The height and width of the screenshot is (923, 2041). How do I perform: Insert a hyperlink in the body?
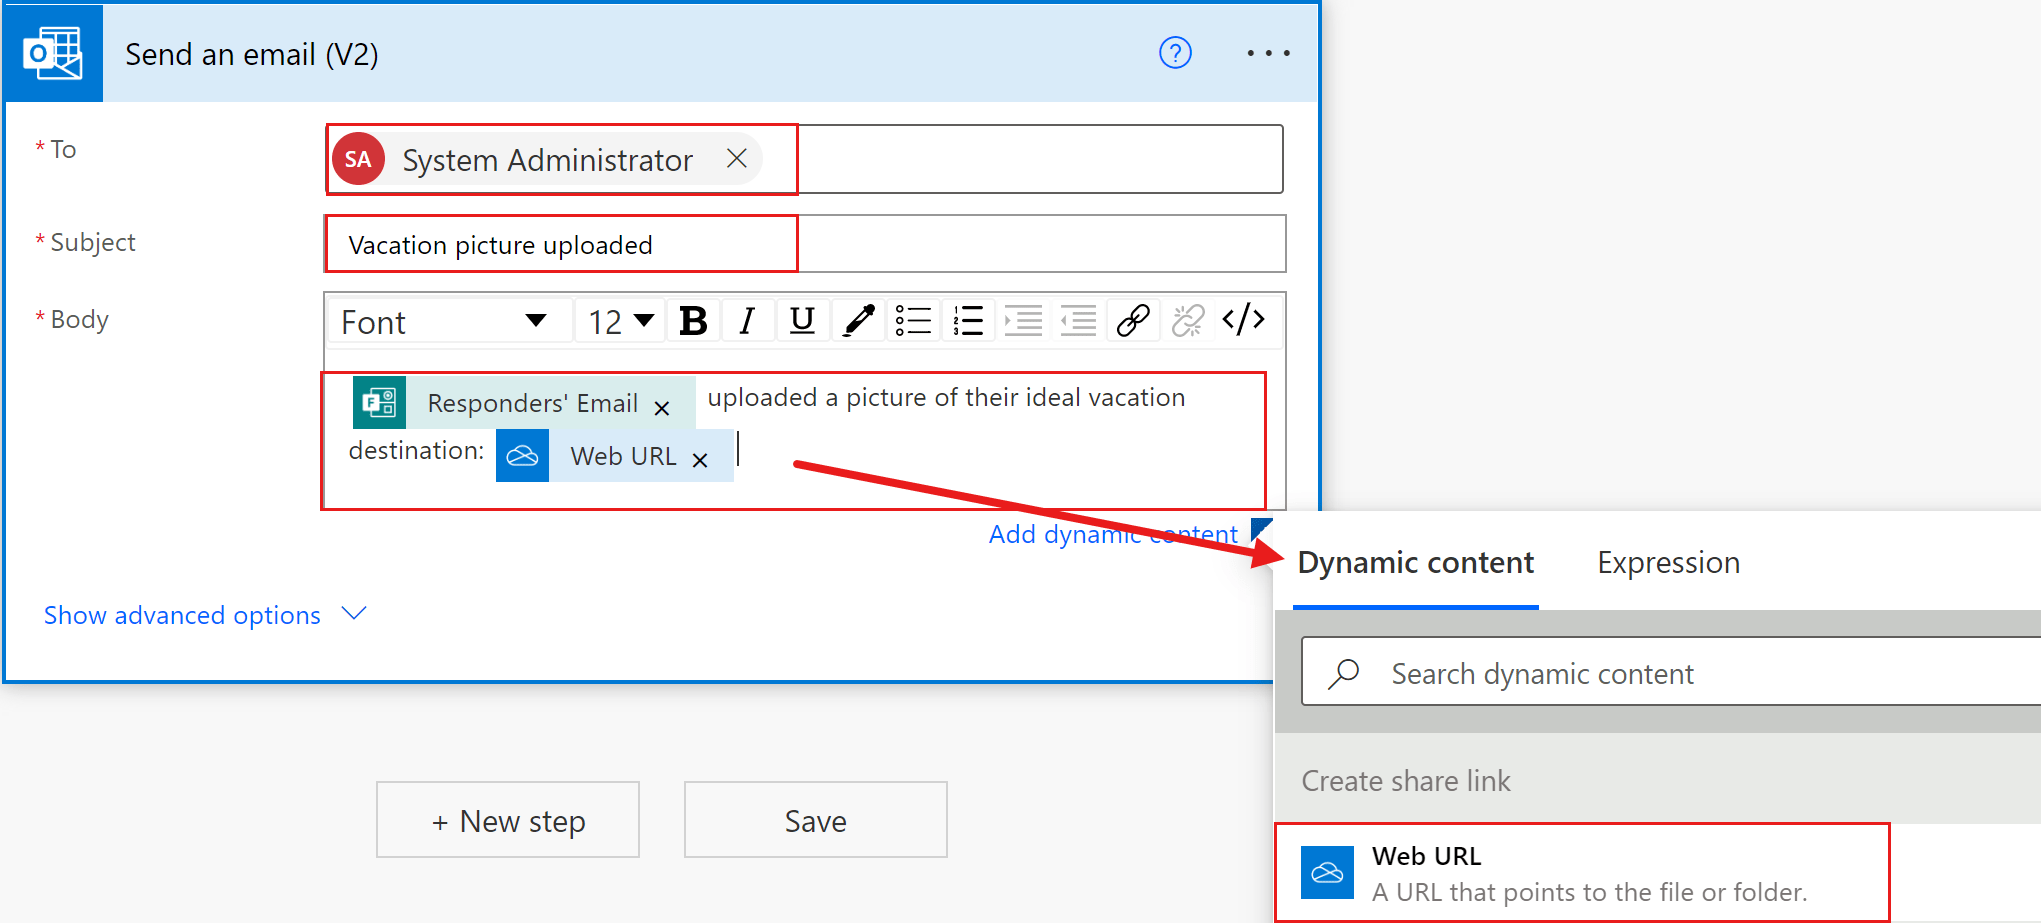pyautogui.click(x=1133, y=320)
